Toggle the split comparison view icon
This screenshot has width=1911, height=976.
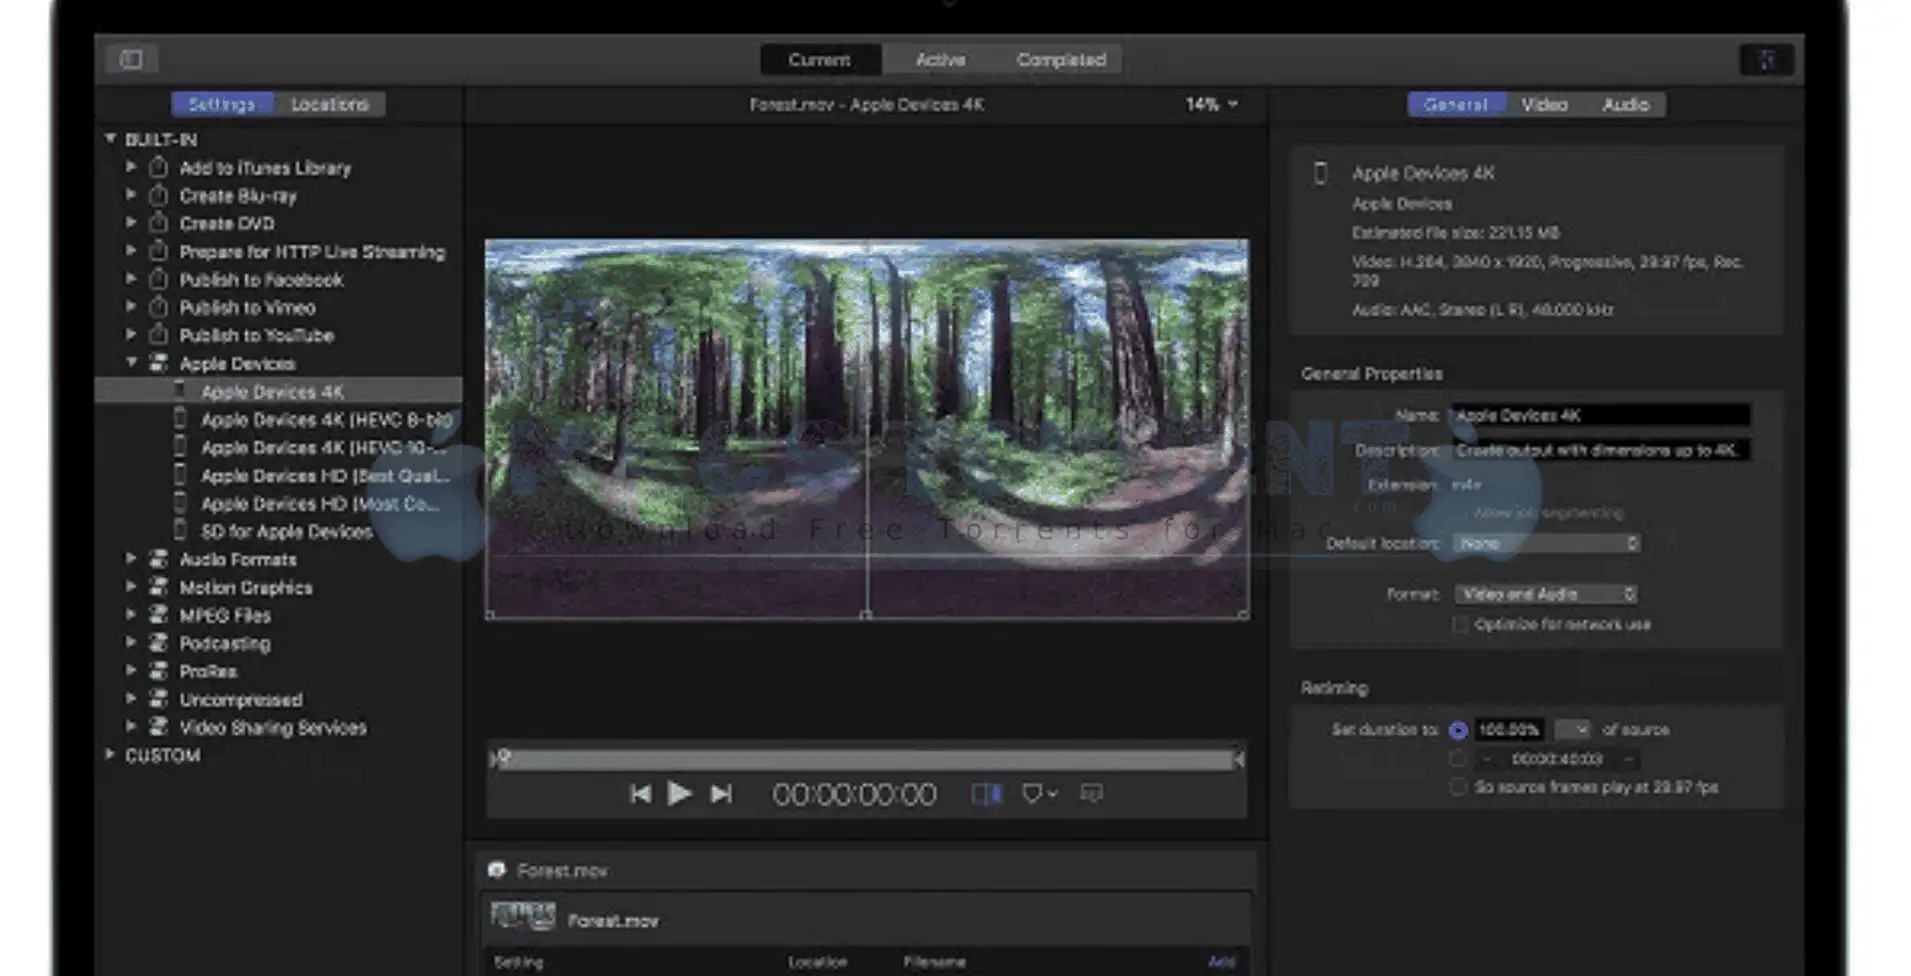(x=987, y=794)
